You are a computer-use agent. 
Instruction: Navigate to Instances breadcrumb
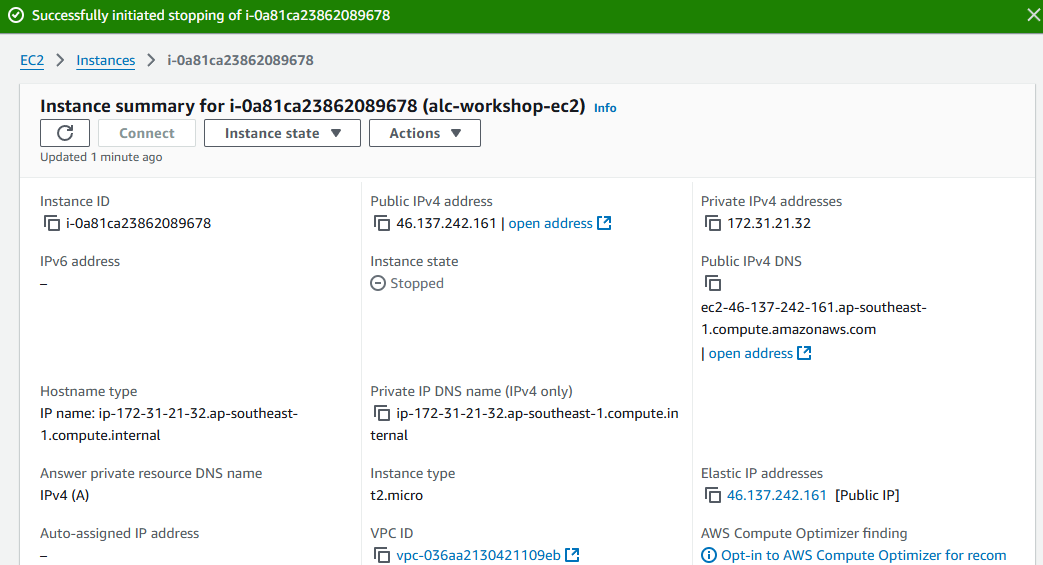(x=105, y=60)
